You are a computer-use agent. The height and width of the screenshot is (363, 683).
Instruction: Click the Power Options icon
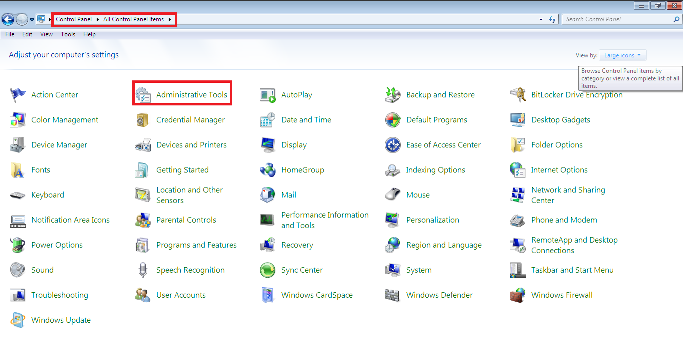[x=17, y=245]
